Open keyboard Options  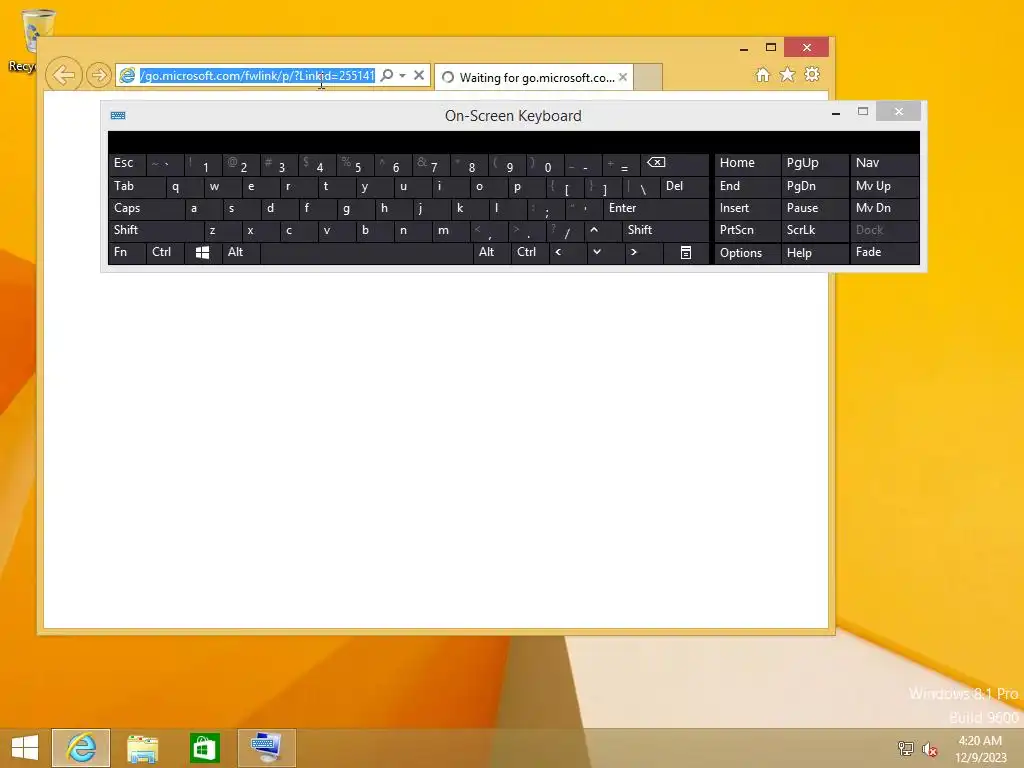coord(747,253)
